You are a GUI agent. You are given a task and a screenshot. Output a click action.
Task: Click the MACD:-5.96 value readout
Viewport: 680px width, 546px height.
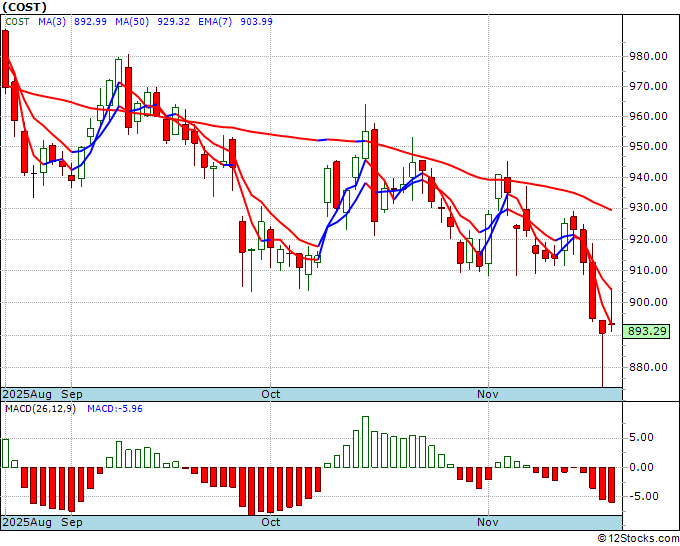coord(115,409)
